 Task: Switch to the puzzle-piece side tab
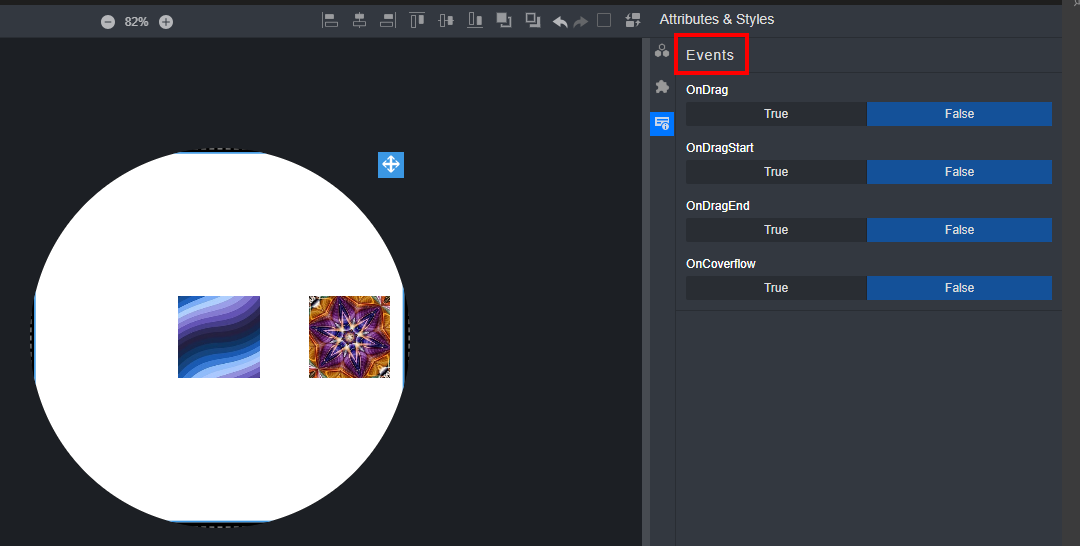(661, 87)
